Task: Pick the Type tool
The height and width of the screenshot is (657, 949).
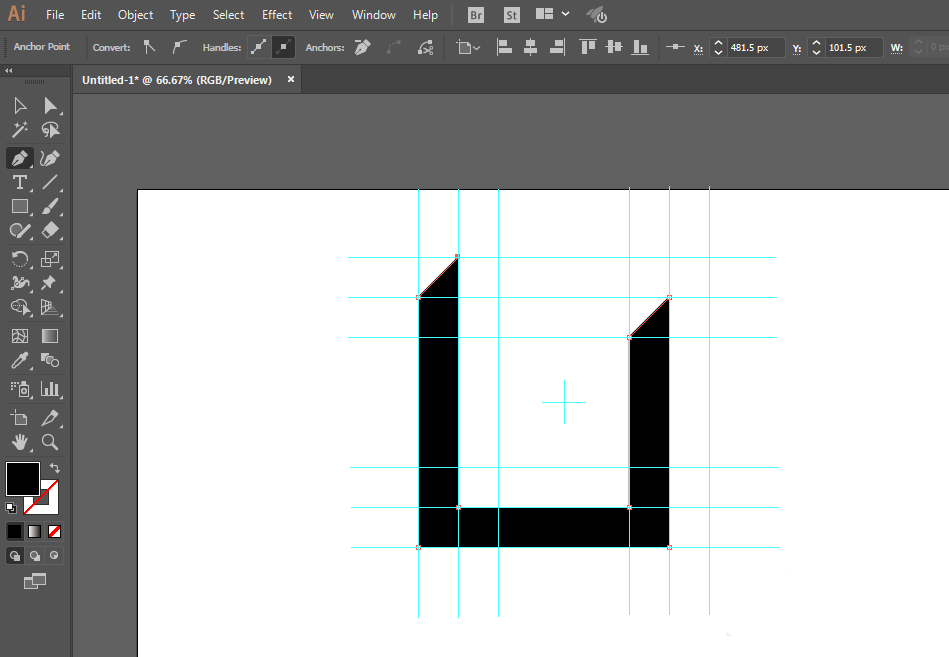Action: coord(19,182)
